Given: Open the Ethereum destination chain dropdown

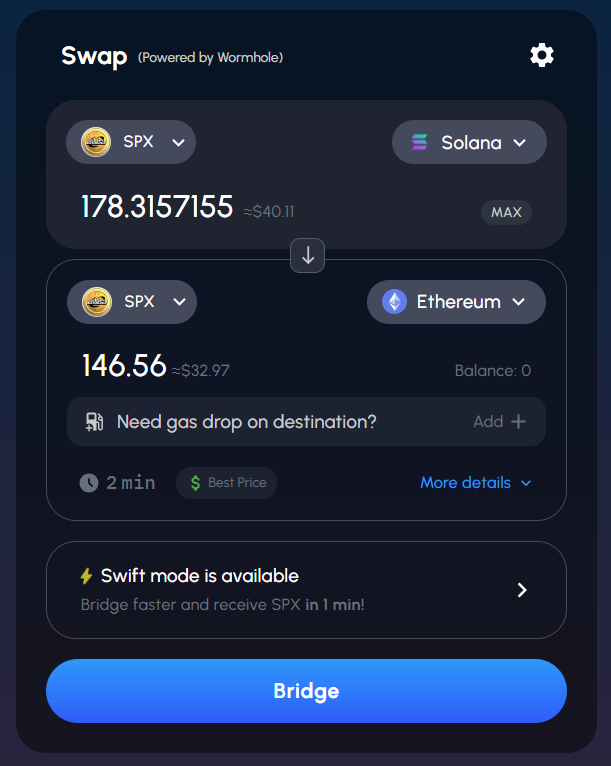Looking at the screenshot, I should point(456,301).
